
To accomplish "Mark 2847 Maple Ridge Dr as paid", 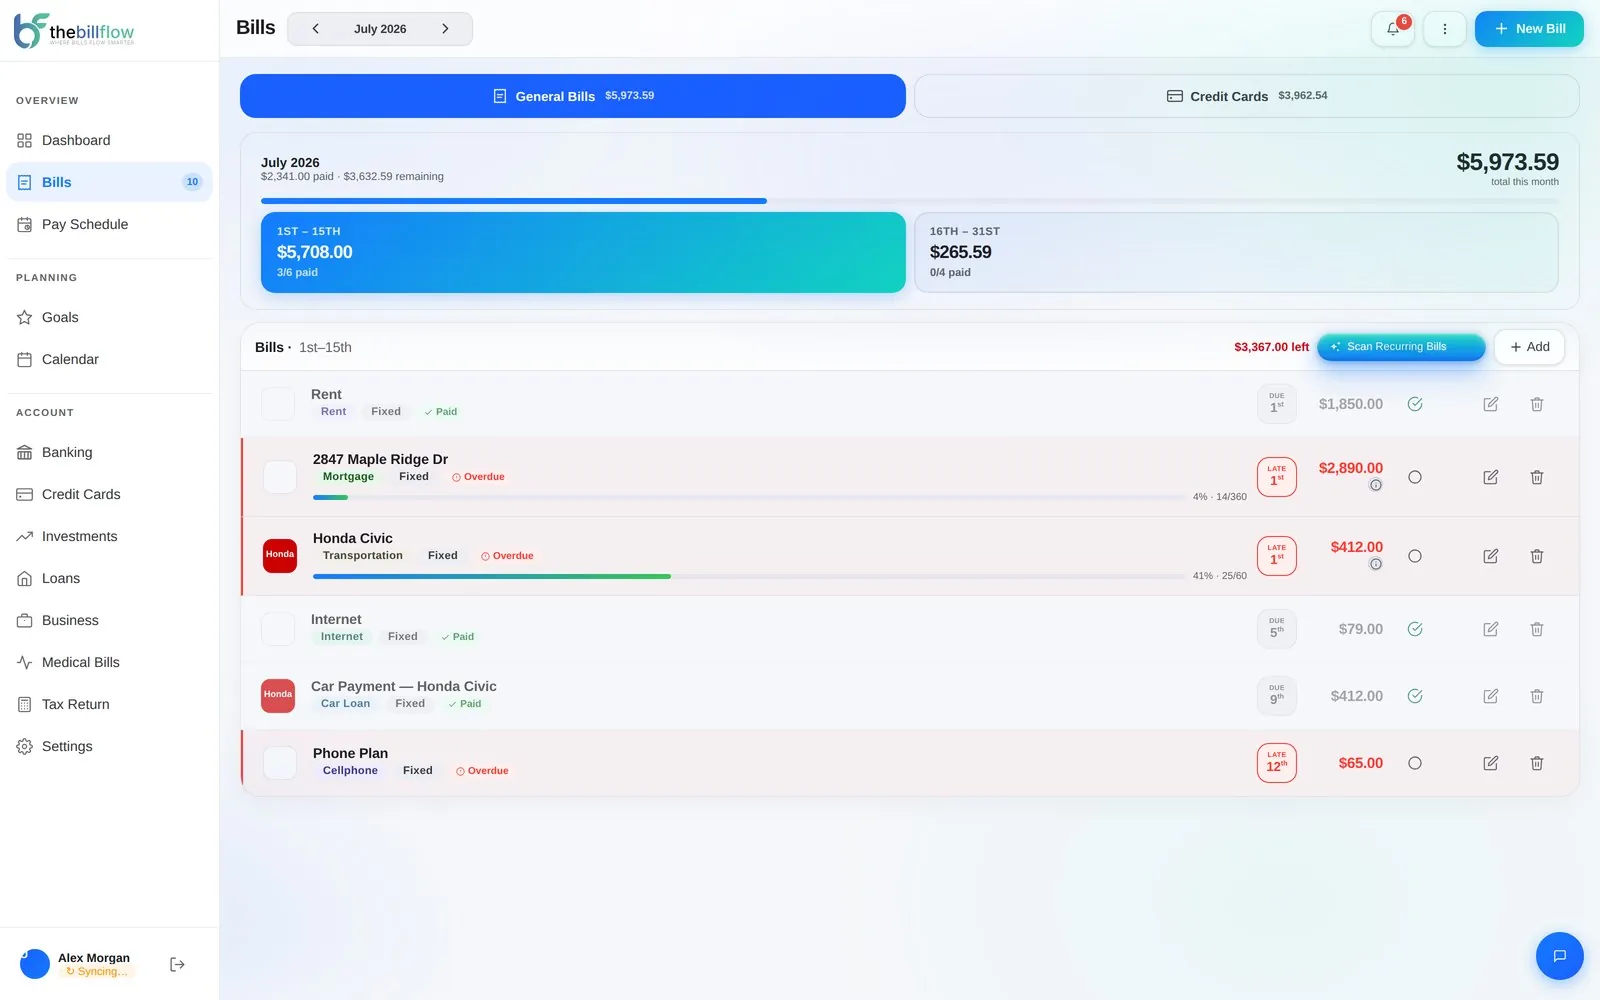I will [x=1414, y=477].
